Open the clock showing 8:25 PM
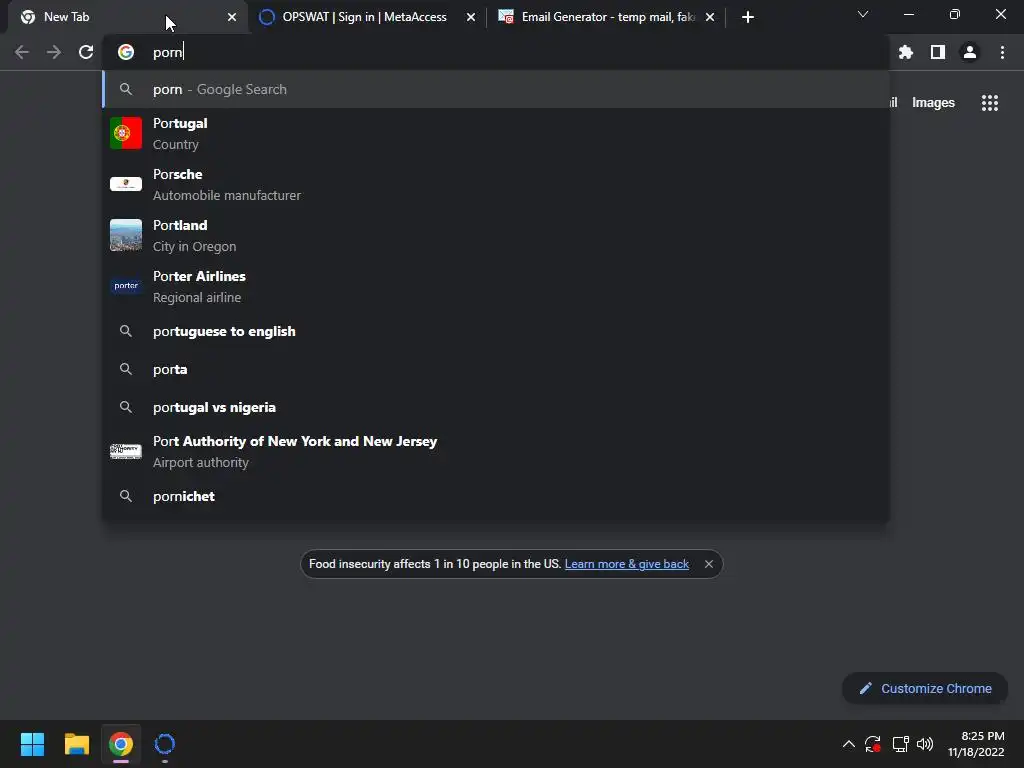The image size is (1024, 768). click(976, 744)
